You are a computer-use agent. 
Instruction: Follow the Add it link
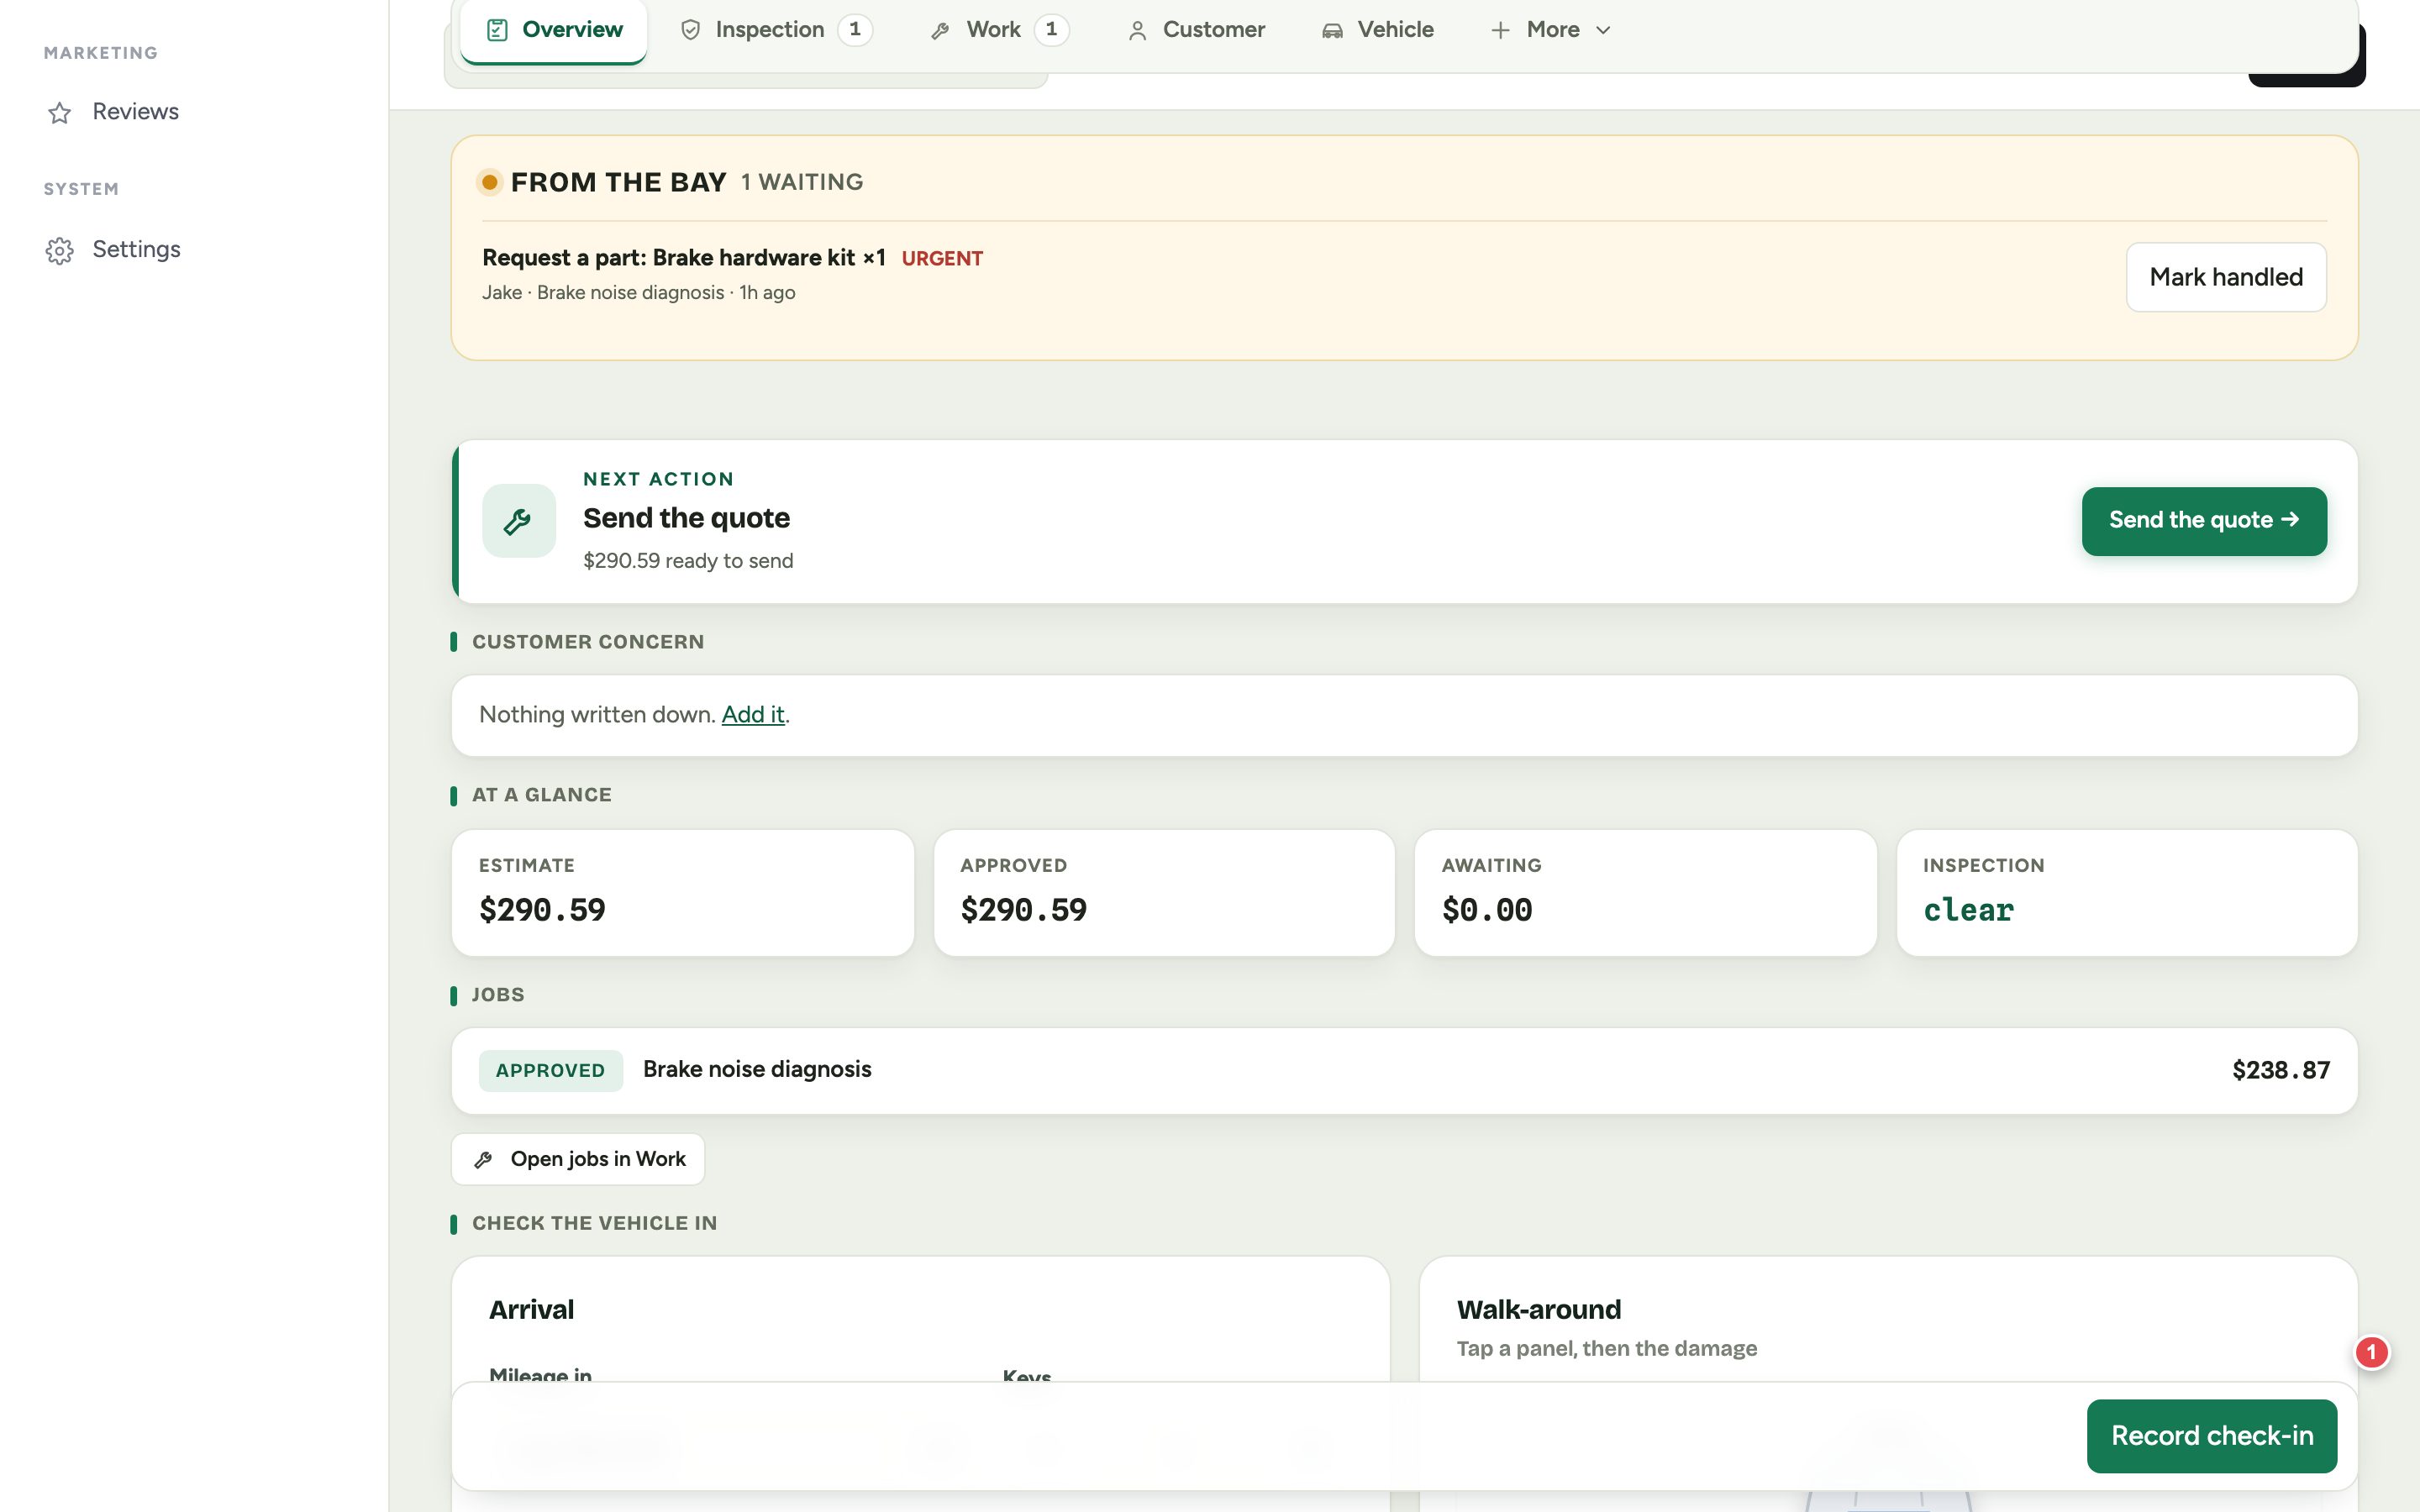tap(753, 714)
